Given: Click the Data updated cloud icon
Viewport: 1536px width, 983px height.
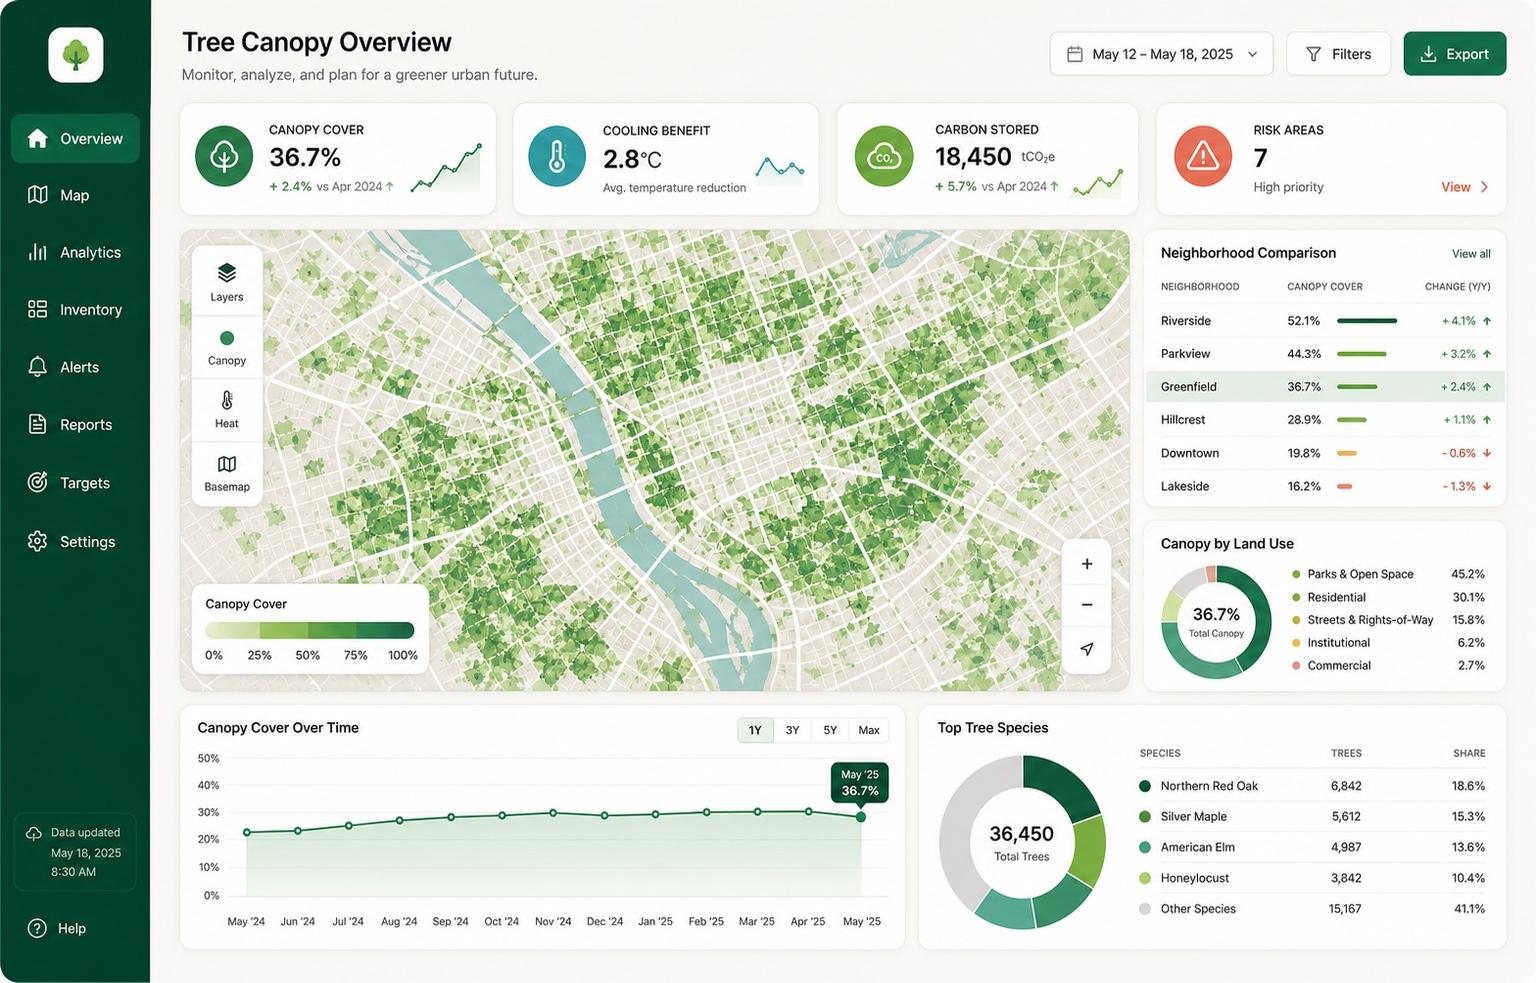Looking at the screenshot, I should coord(34,833).
